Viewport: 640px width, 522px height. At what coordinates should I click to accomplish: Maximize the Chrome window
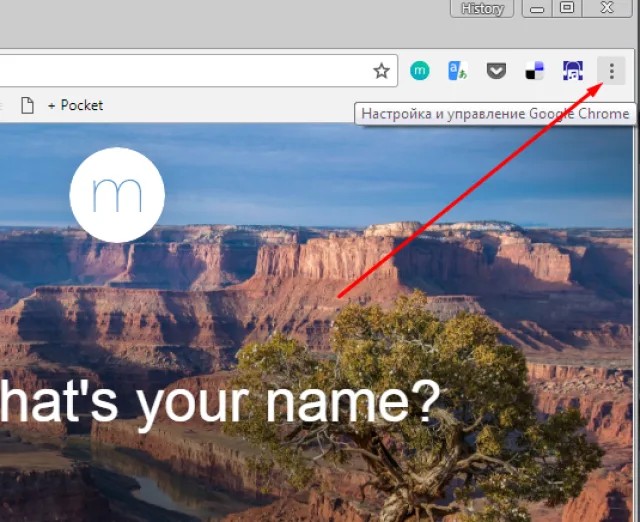pos(567,8)
